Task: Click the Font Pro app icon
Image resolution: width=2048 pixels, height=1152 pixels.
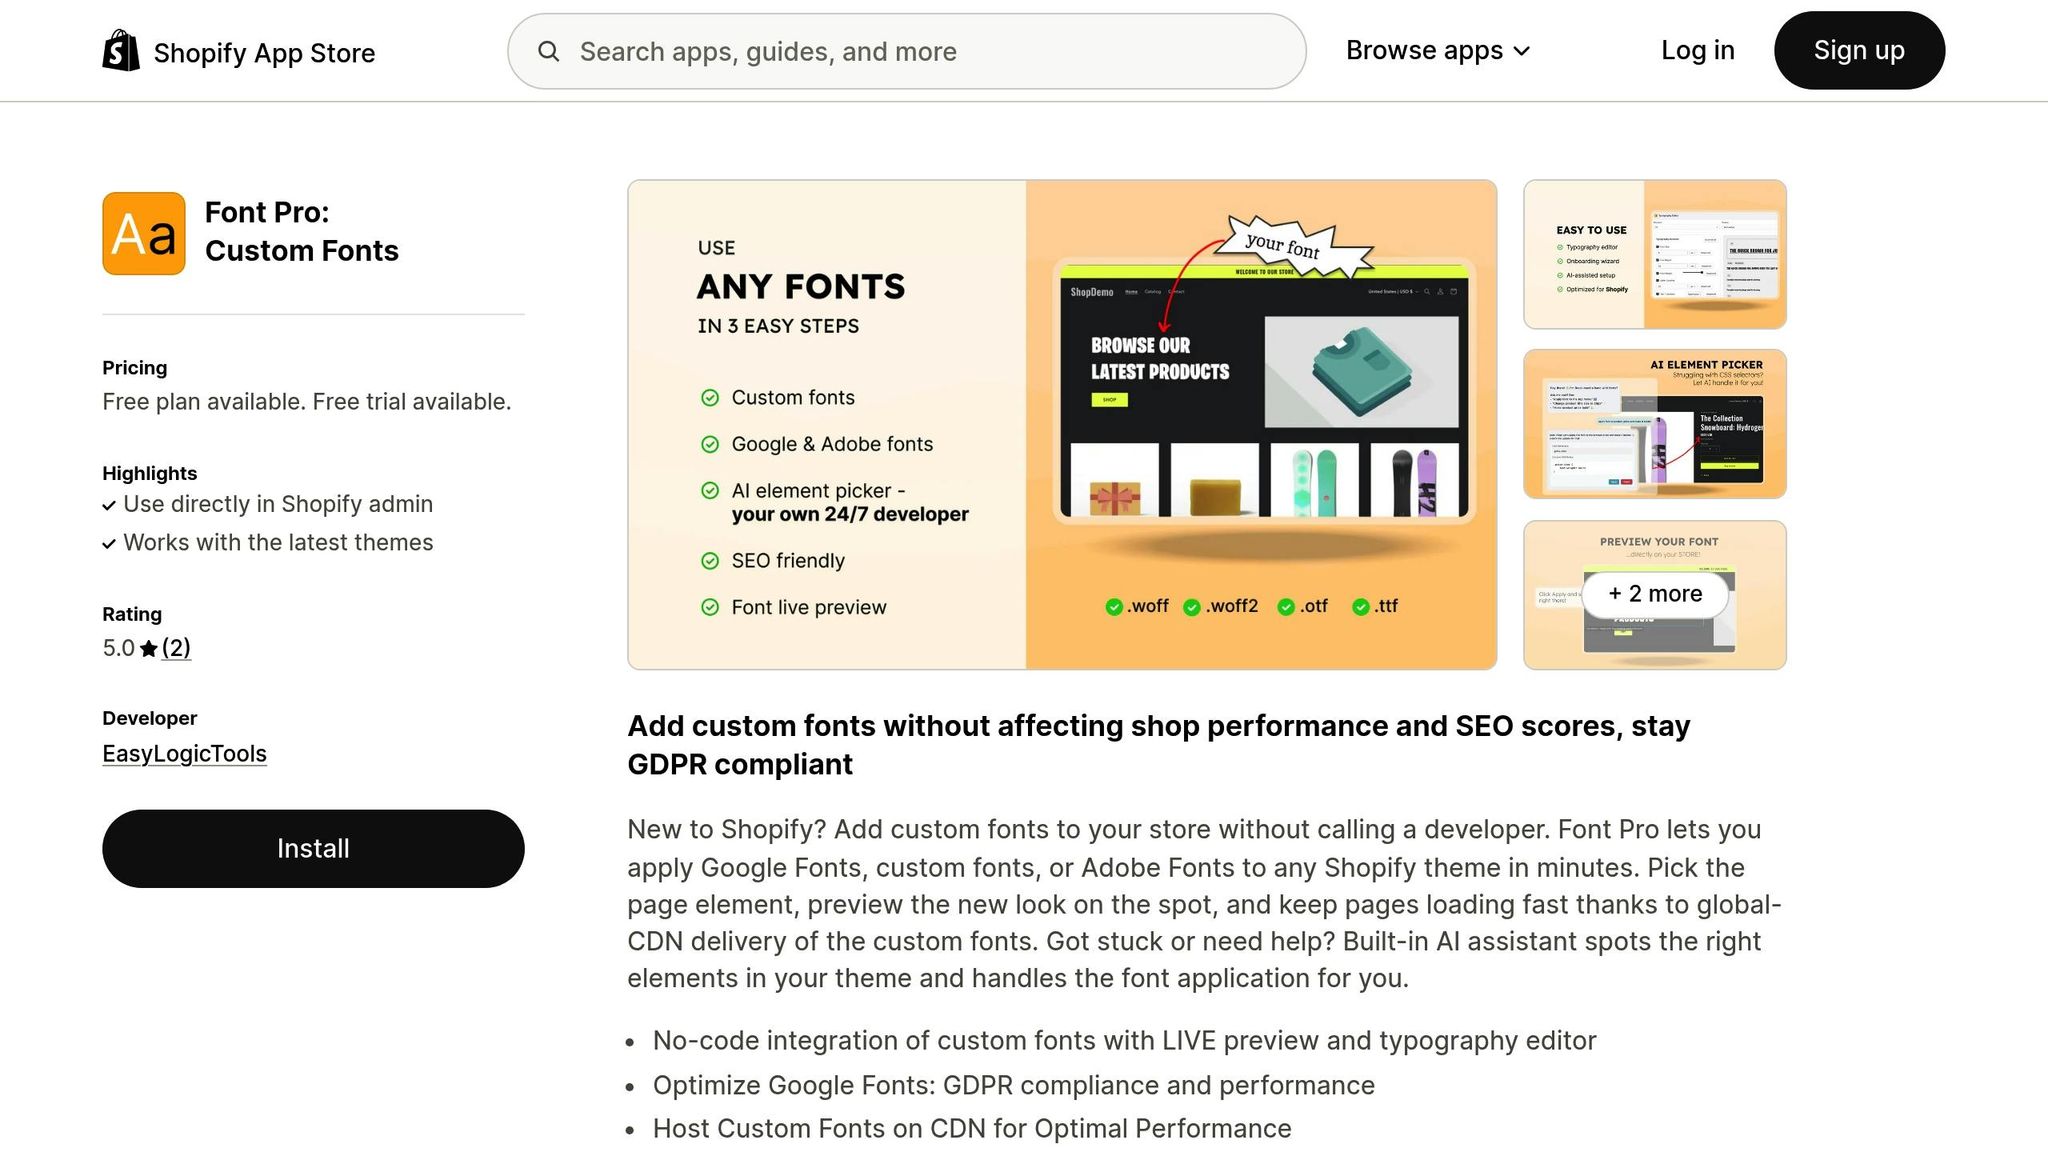Action: [144, 233]
